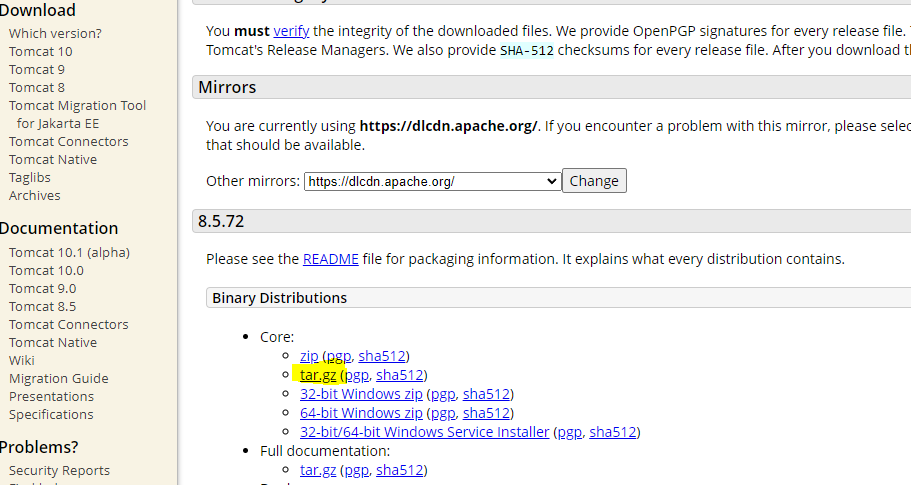Open pgp signature for Windows Service Installer
The height and width of the screenshot is (485, 911).
(x=570, y=432)
